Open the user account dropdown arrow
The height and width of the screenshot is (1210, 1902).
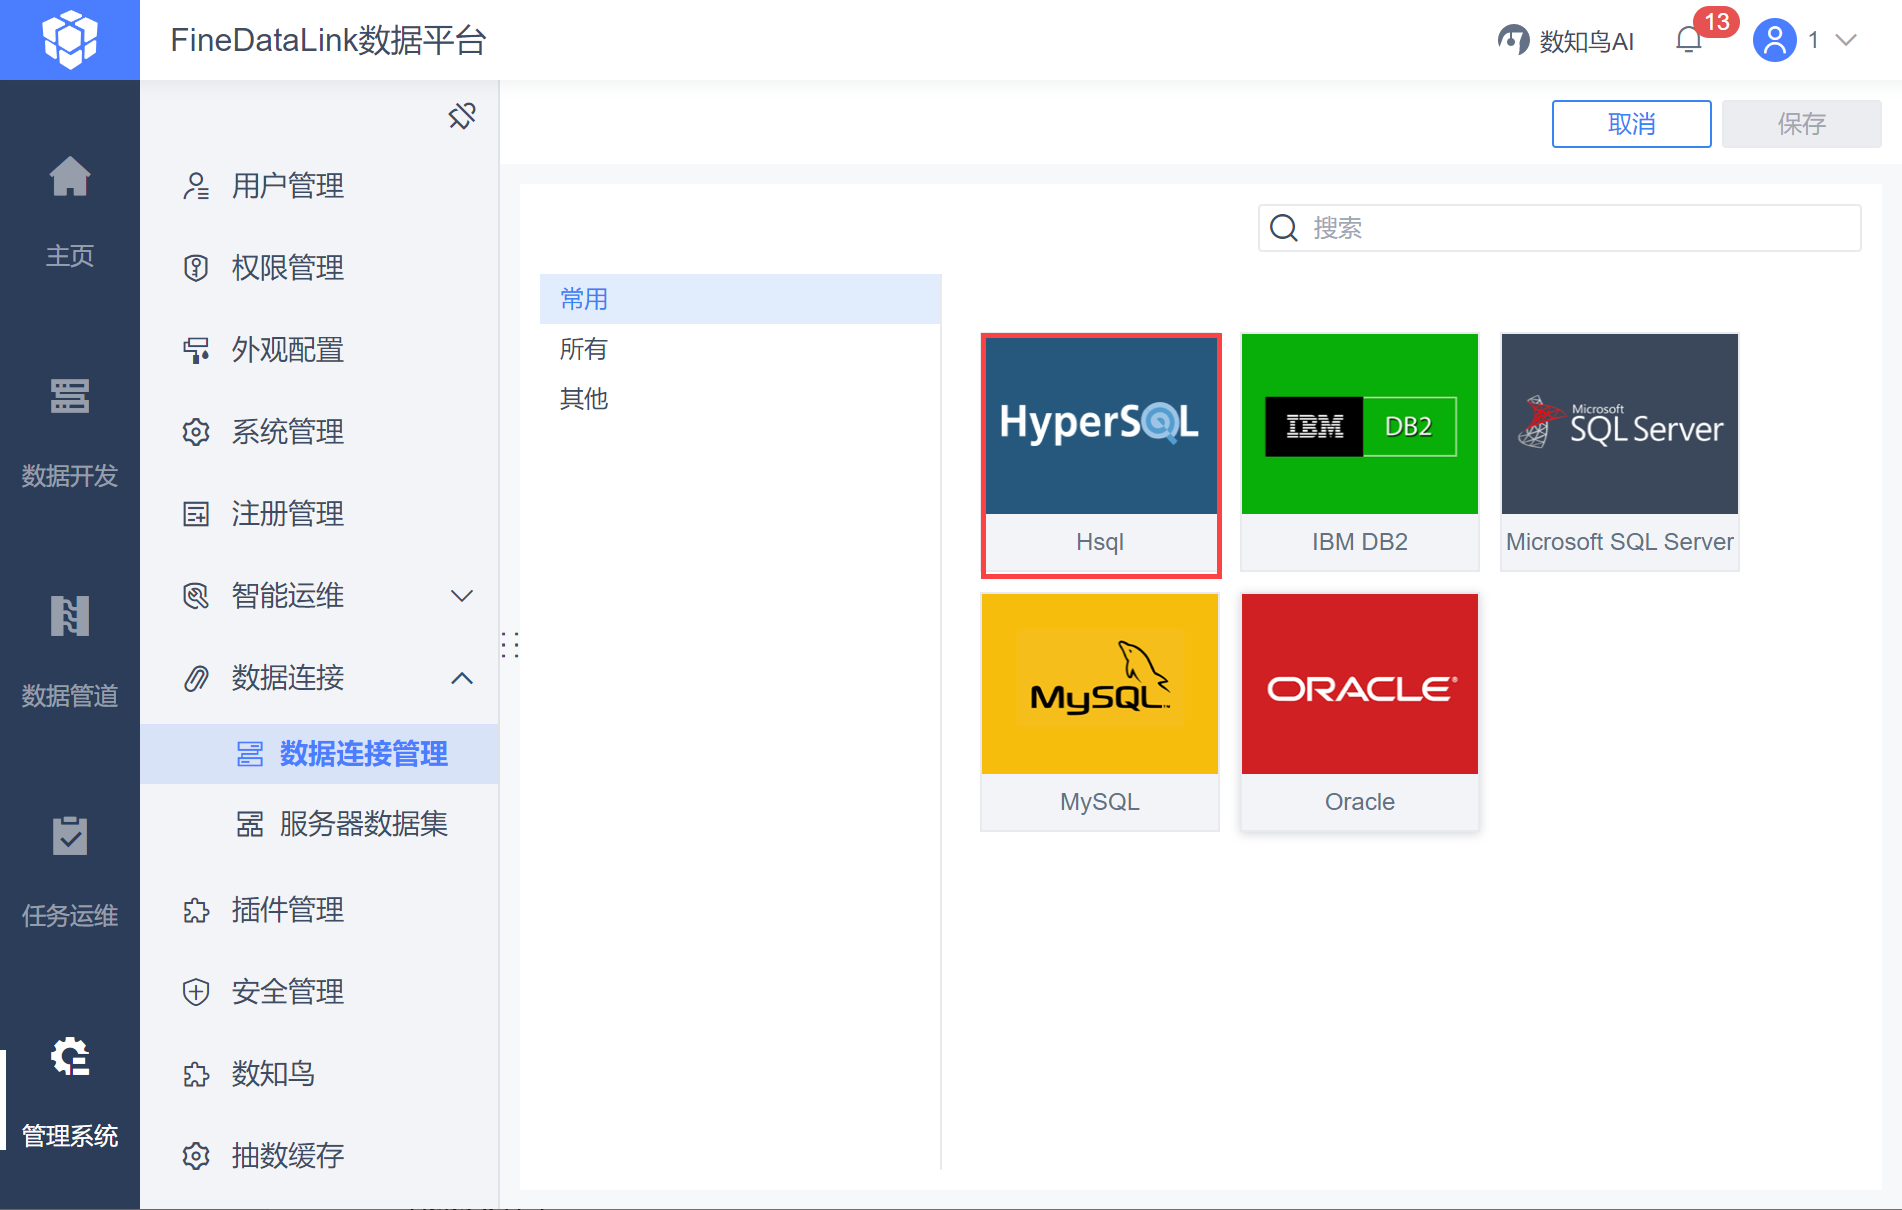coord(1846,40)
